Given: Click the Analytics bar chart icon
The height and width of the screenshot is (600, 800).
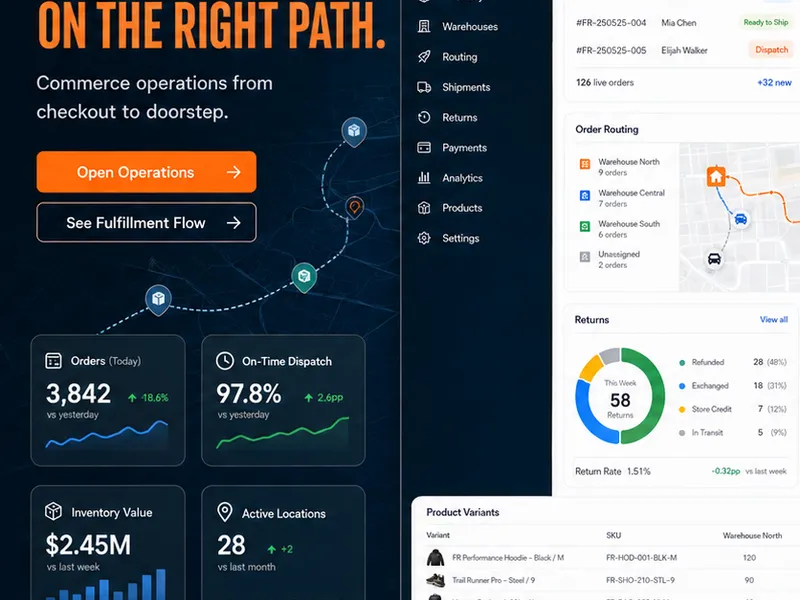Looking at the screenshot, I should click(424, 178).
